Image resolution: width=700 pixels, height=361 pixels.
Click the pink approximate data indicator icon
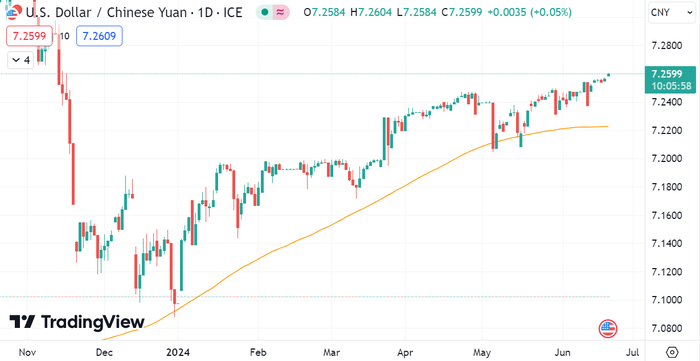coord(281,12)
